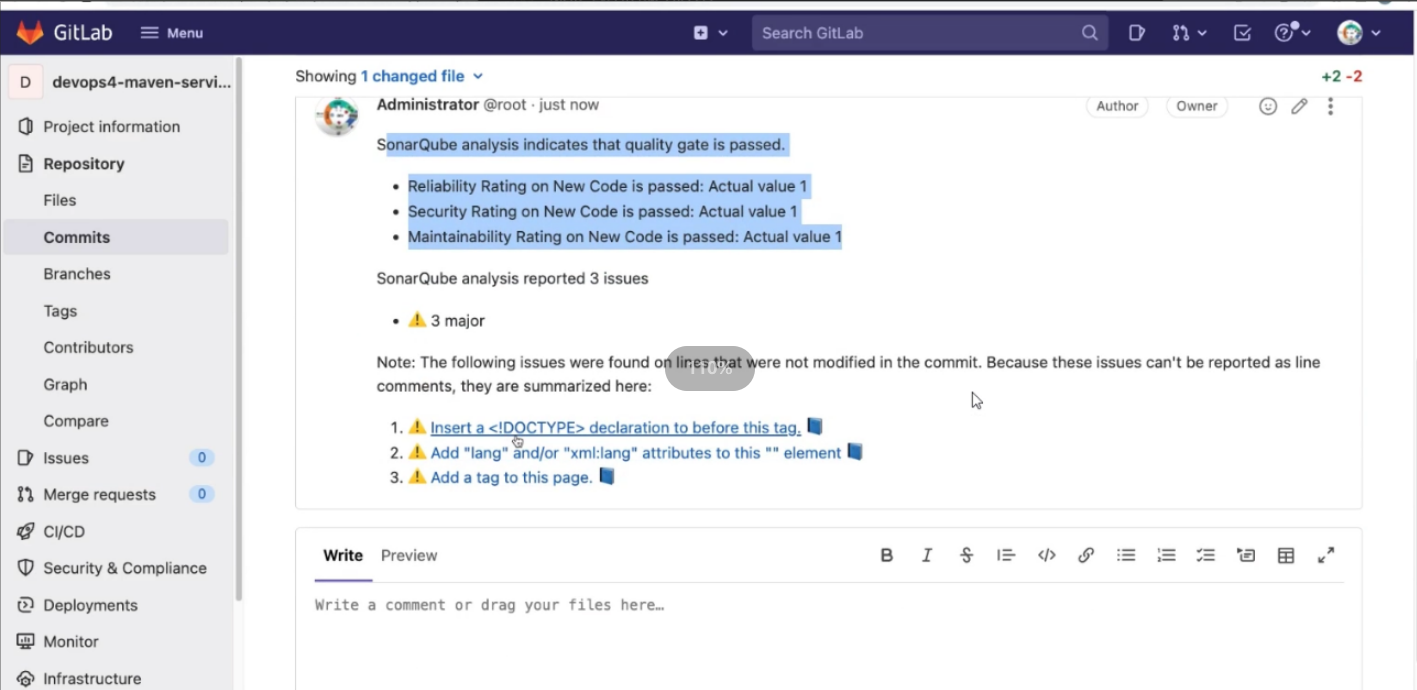Open the Menu in top bar
The height and width of the screenshot is (690, 1417).
click(172, 33)
